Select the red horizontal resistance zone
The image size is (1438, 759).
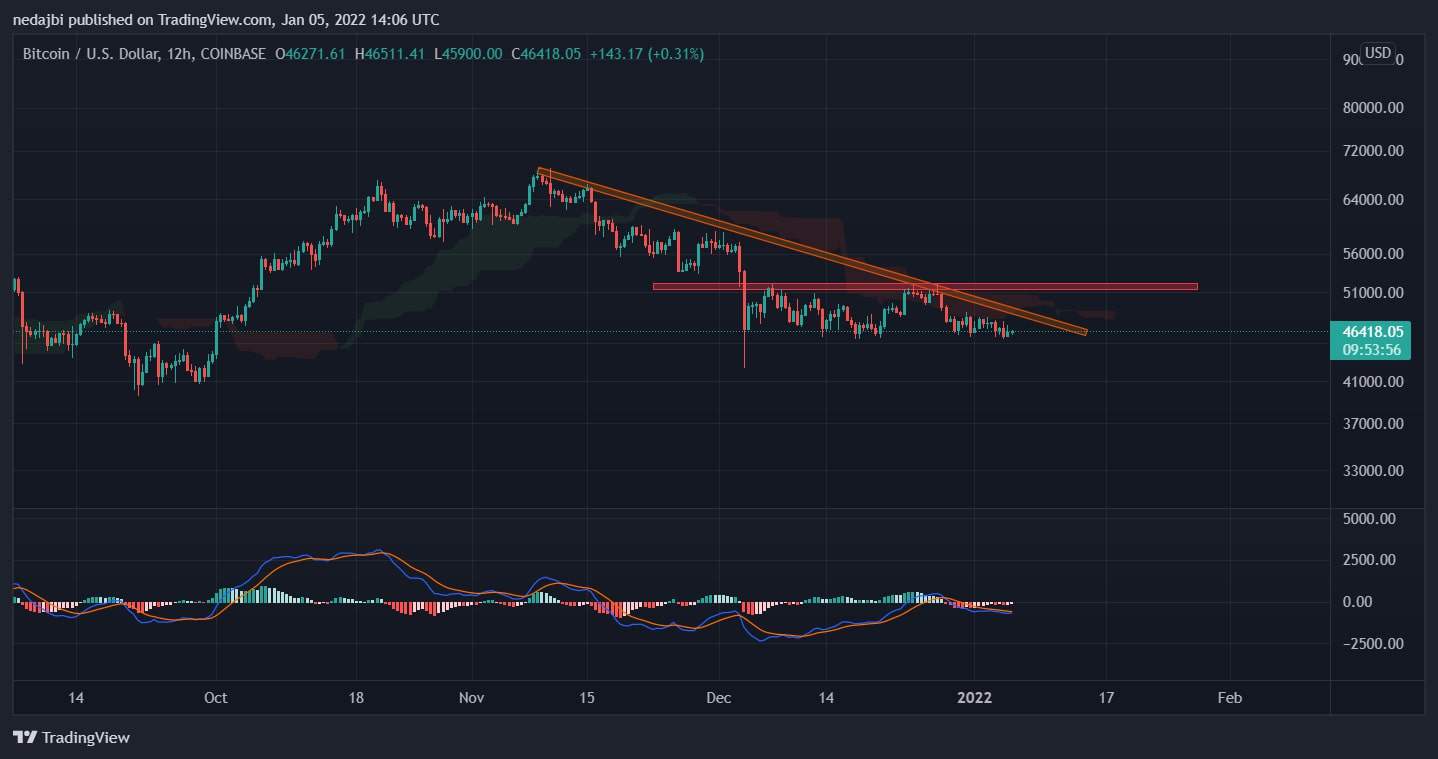tap(925, 287)
